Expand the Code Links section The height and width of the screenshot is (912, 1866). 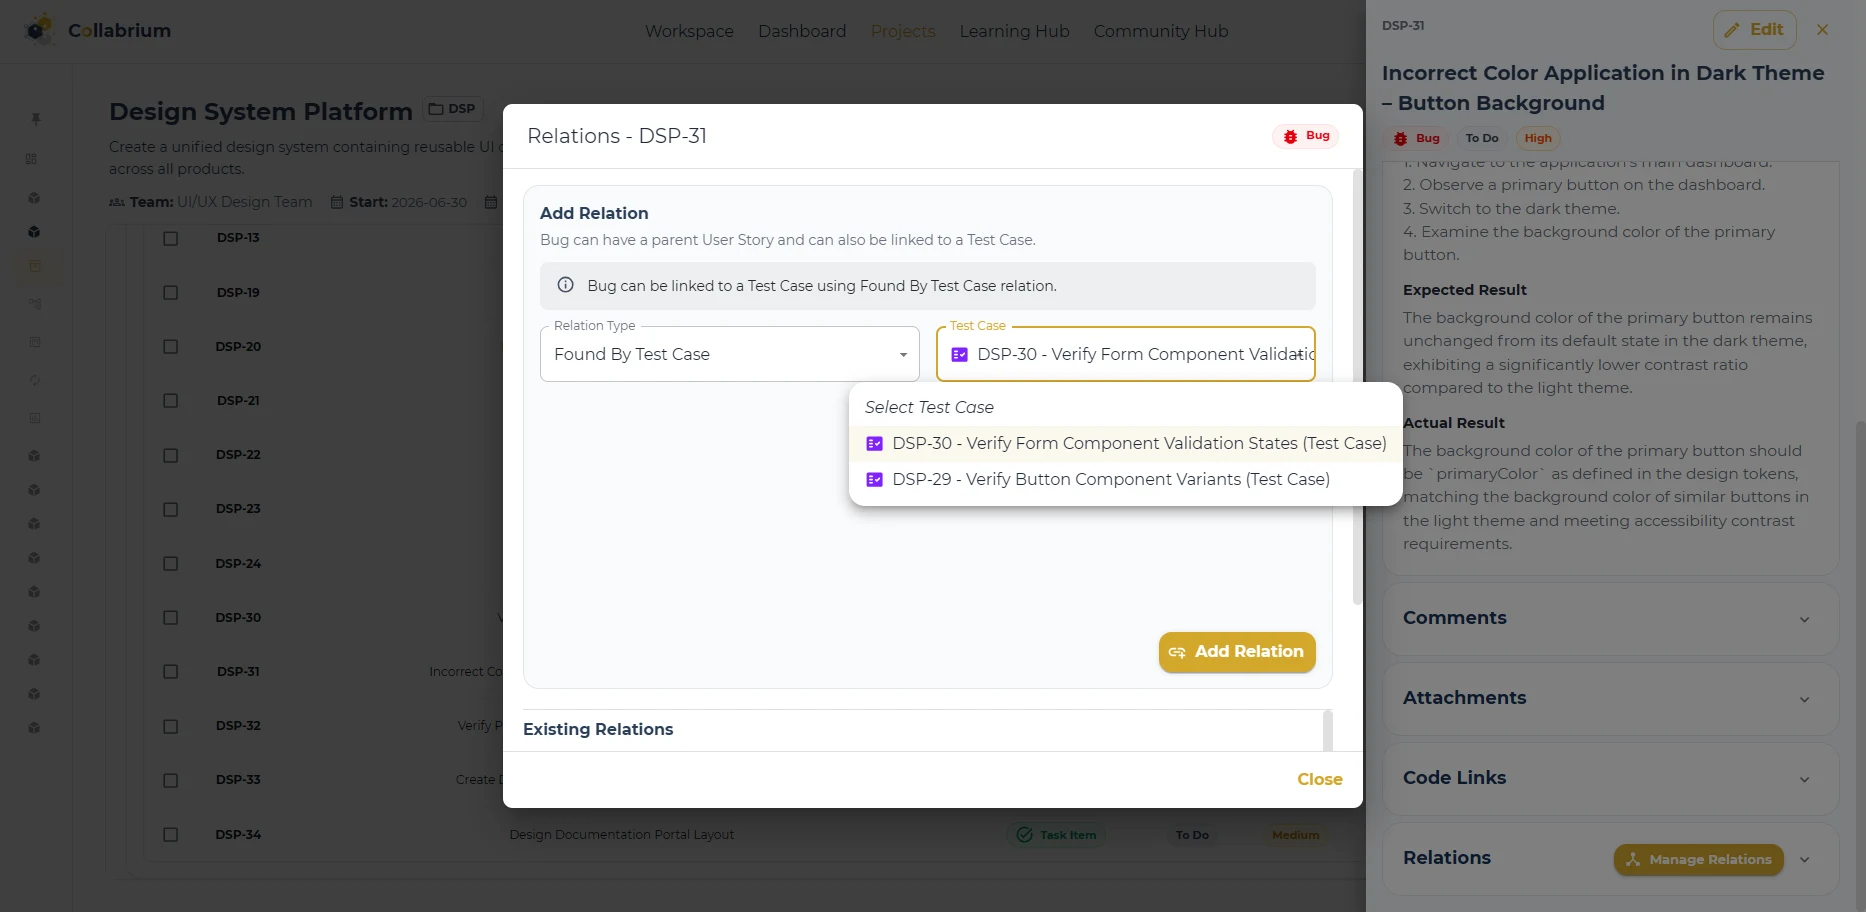click(x=1611, y=779)
